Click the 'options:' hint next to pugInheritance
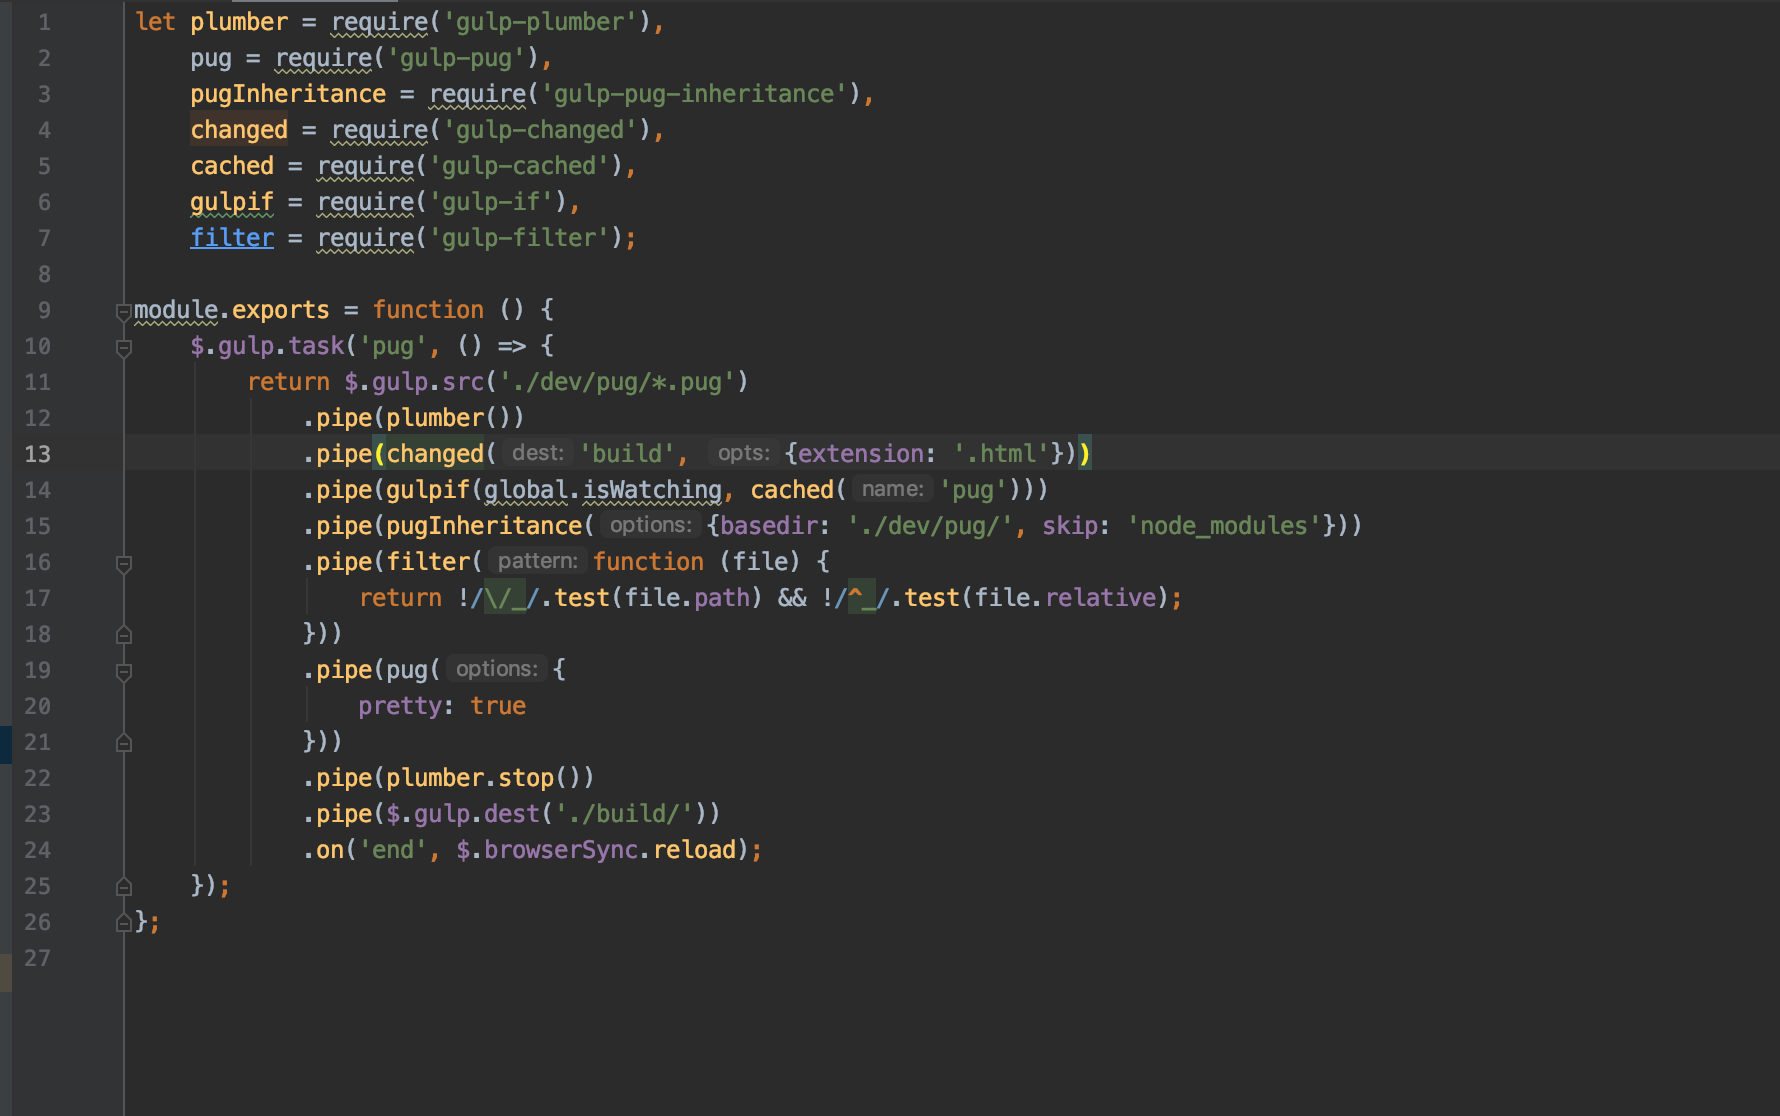The image size is (1780, 1116). (x=651, y=525)
